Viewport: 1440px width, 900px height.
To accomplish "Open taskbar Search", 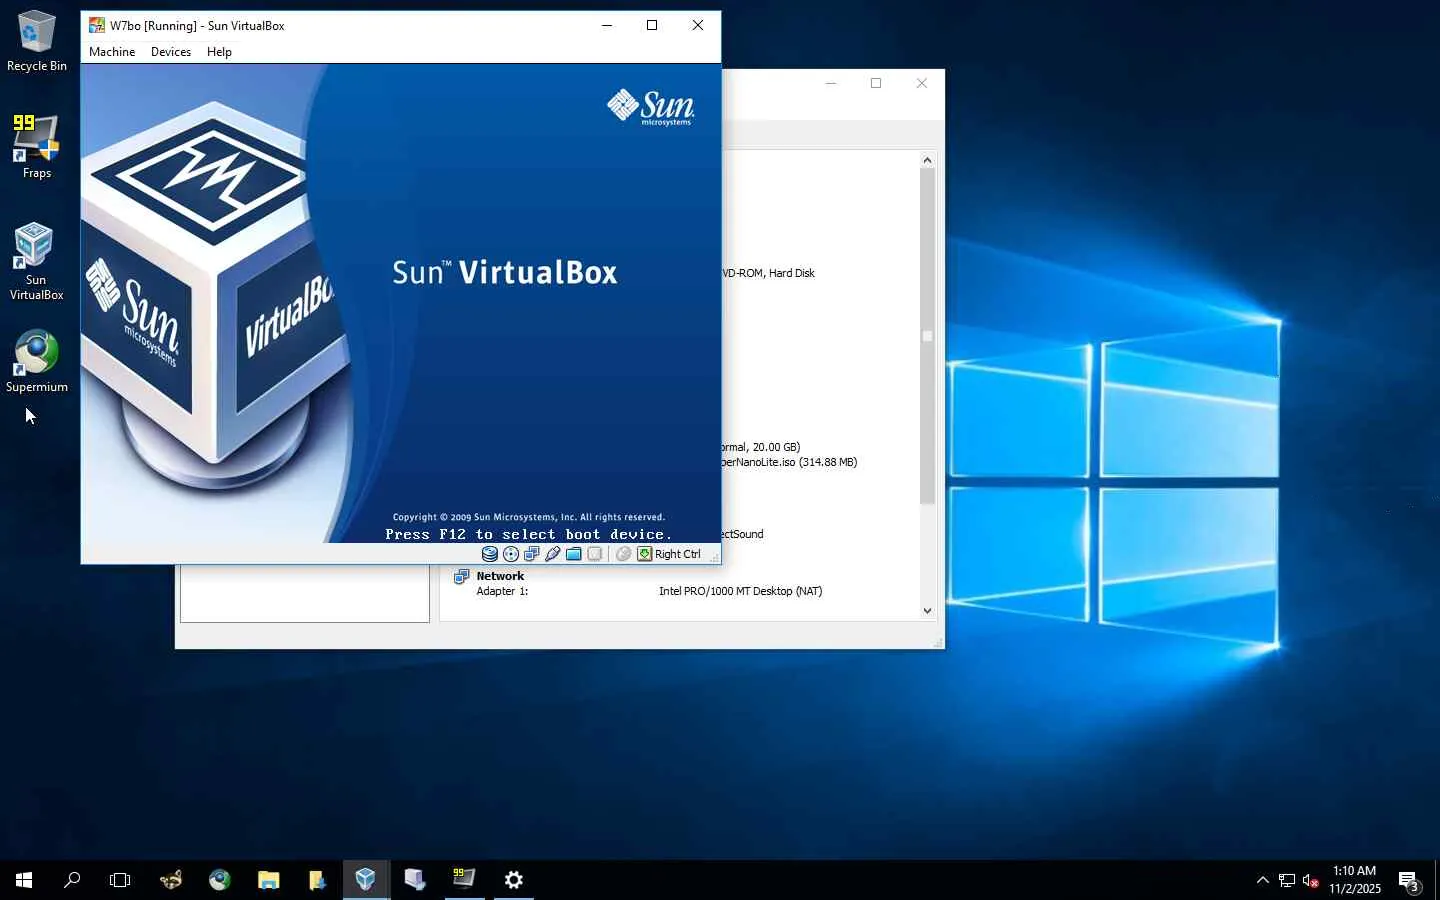I will pyautogui.click(x=72, y=880).
